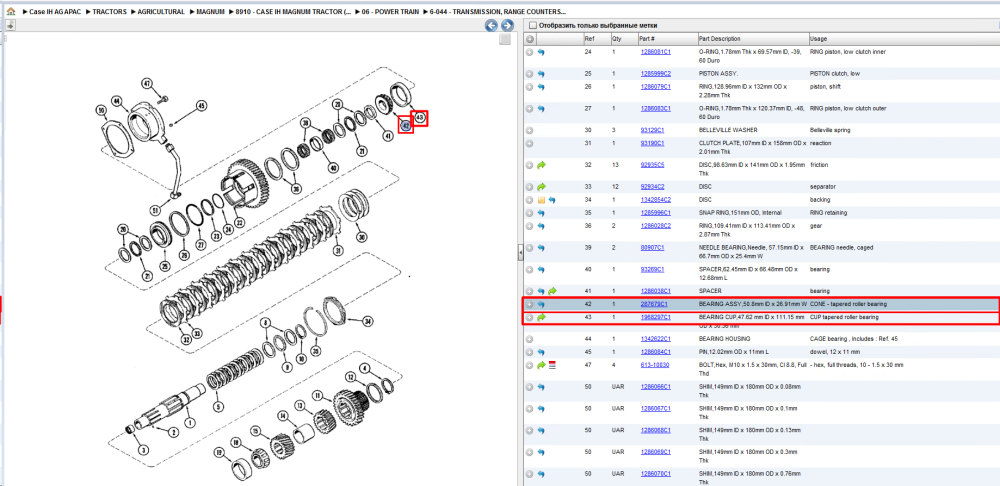
Task: Open the red list icon on the Ref 47 BOLT row
Action: coord(552,365)
